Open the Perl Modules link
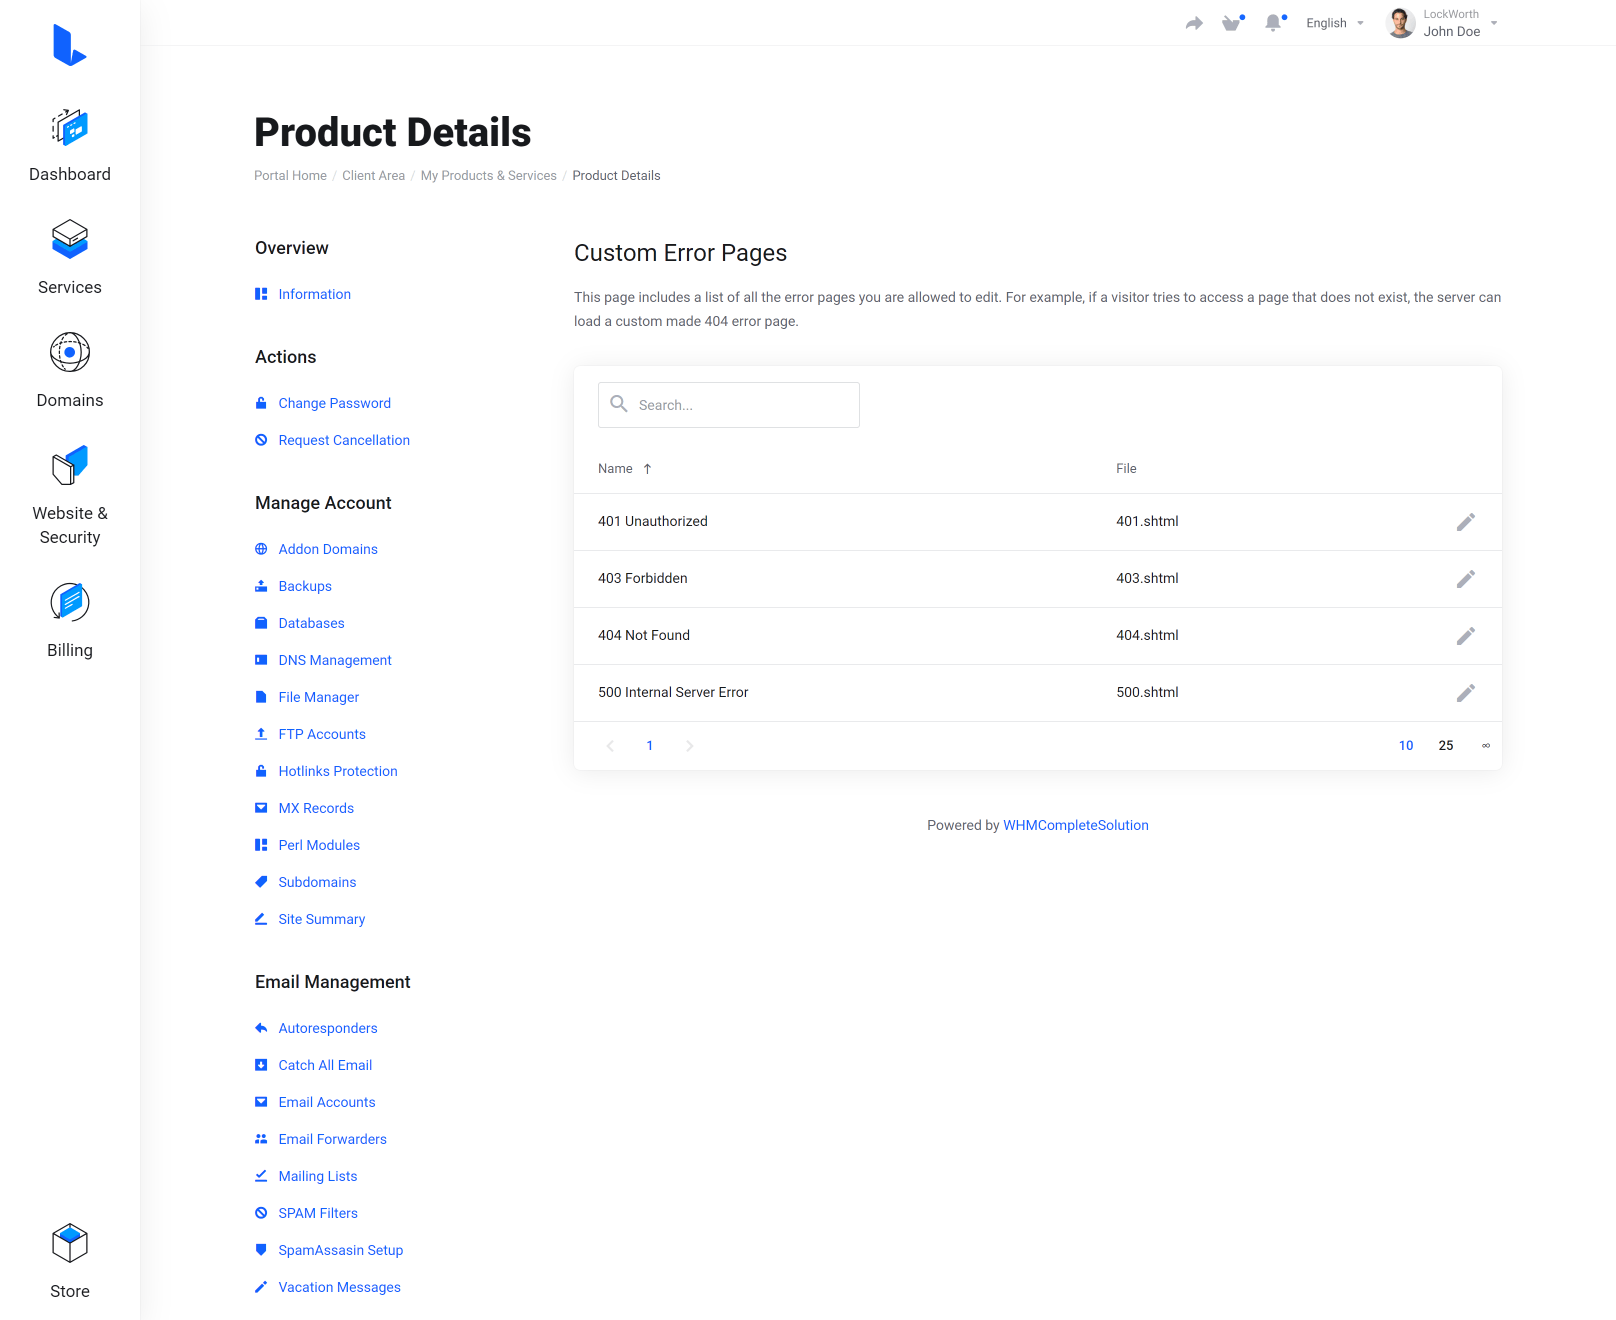The height and width of the screenshot is (1320, 1616). click(x=319, y=845)
